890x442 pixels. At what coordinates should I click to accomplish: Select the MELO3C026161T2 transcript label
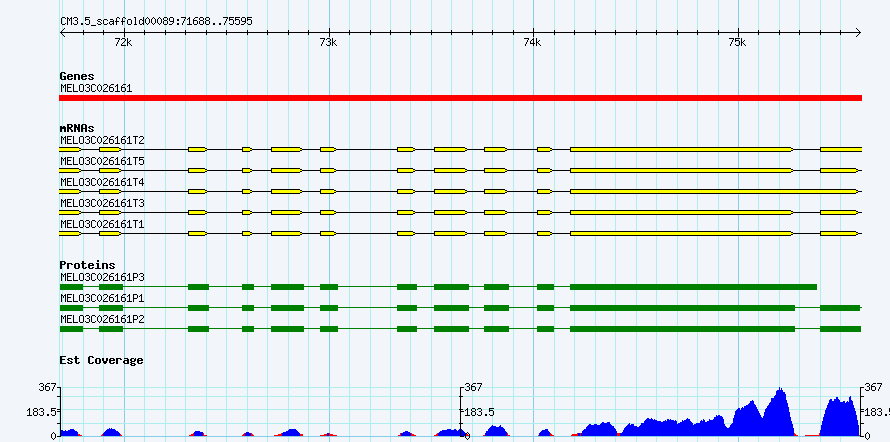[102, 140]
